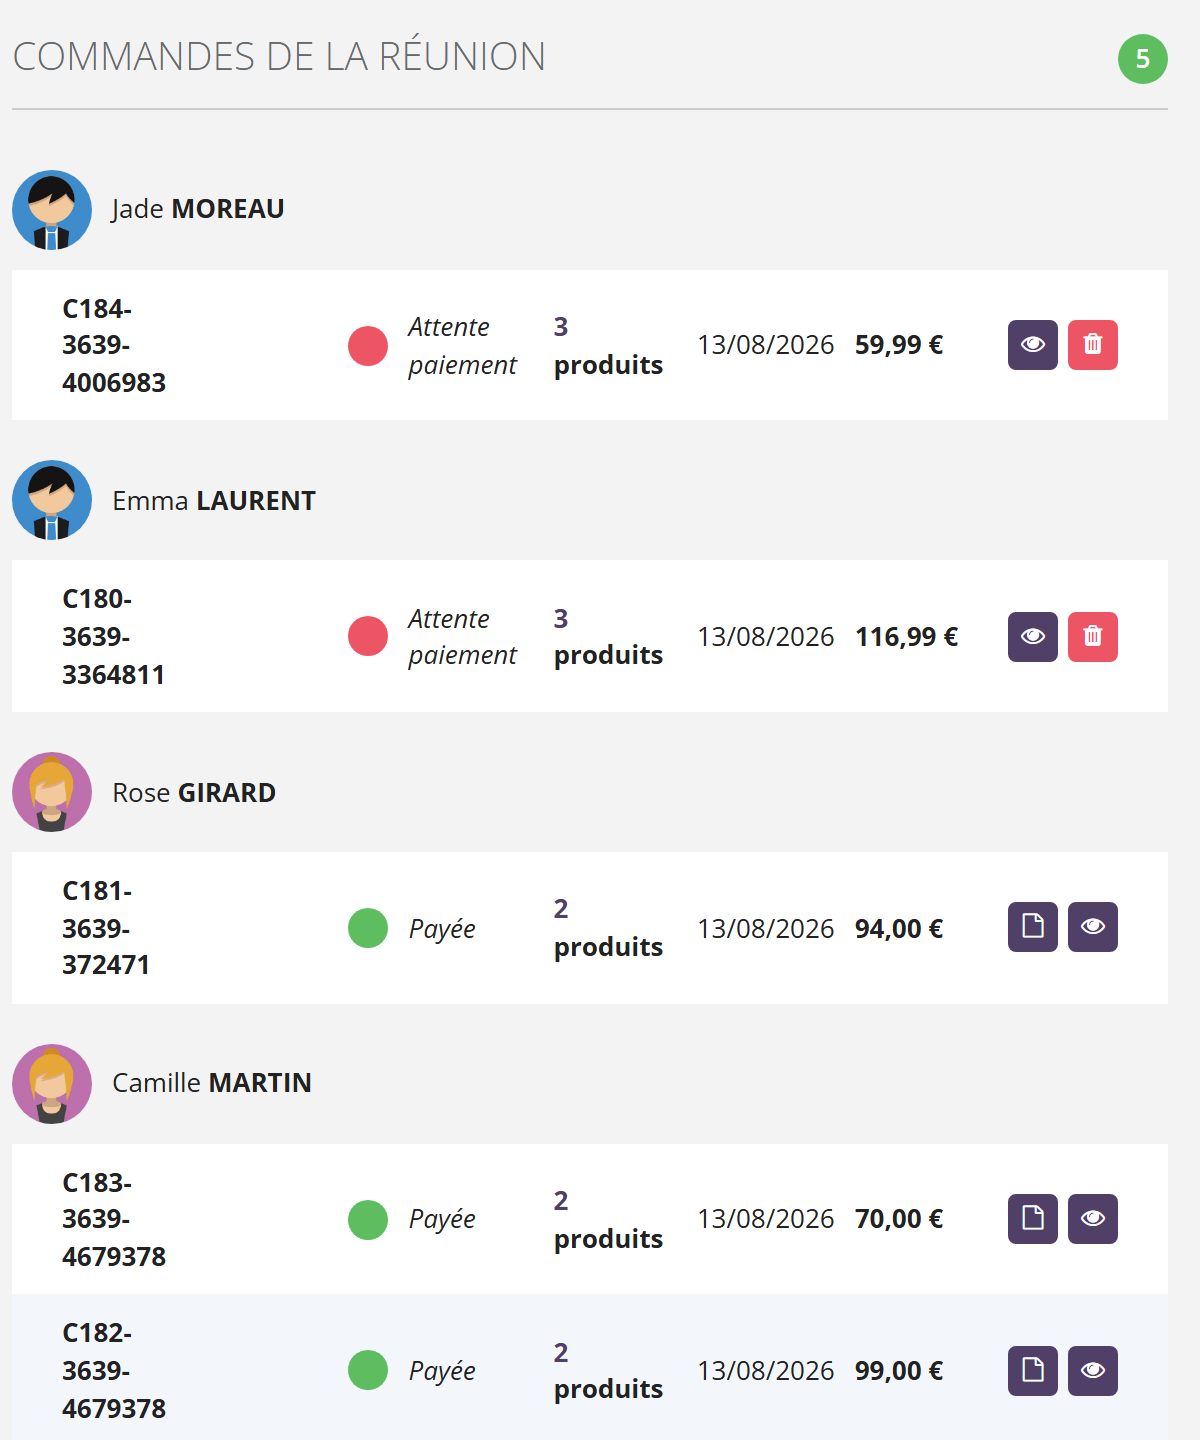This screenshot has width=1200, height=1440.
Task: Open customer name Camille MARTIN
Action: click(x=212, y=1083)
